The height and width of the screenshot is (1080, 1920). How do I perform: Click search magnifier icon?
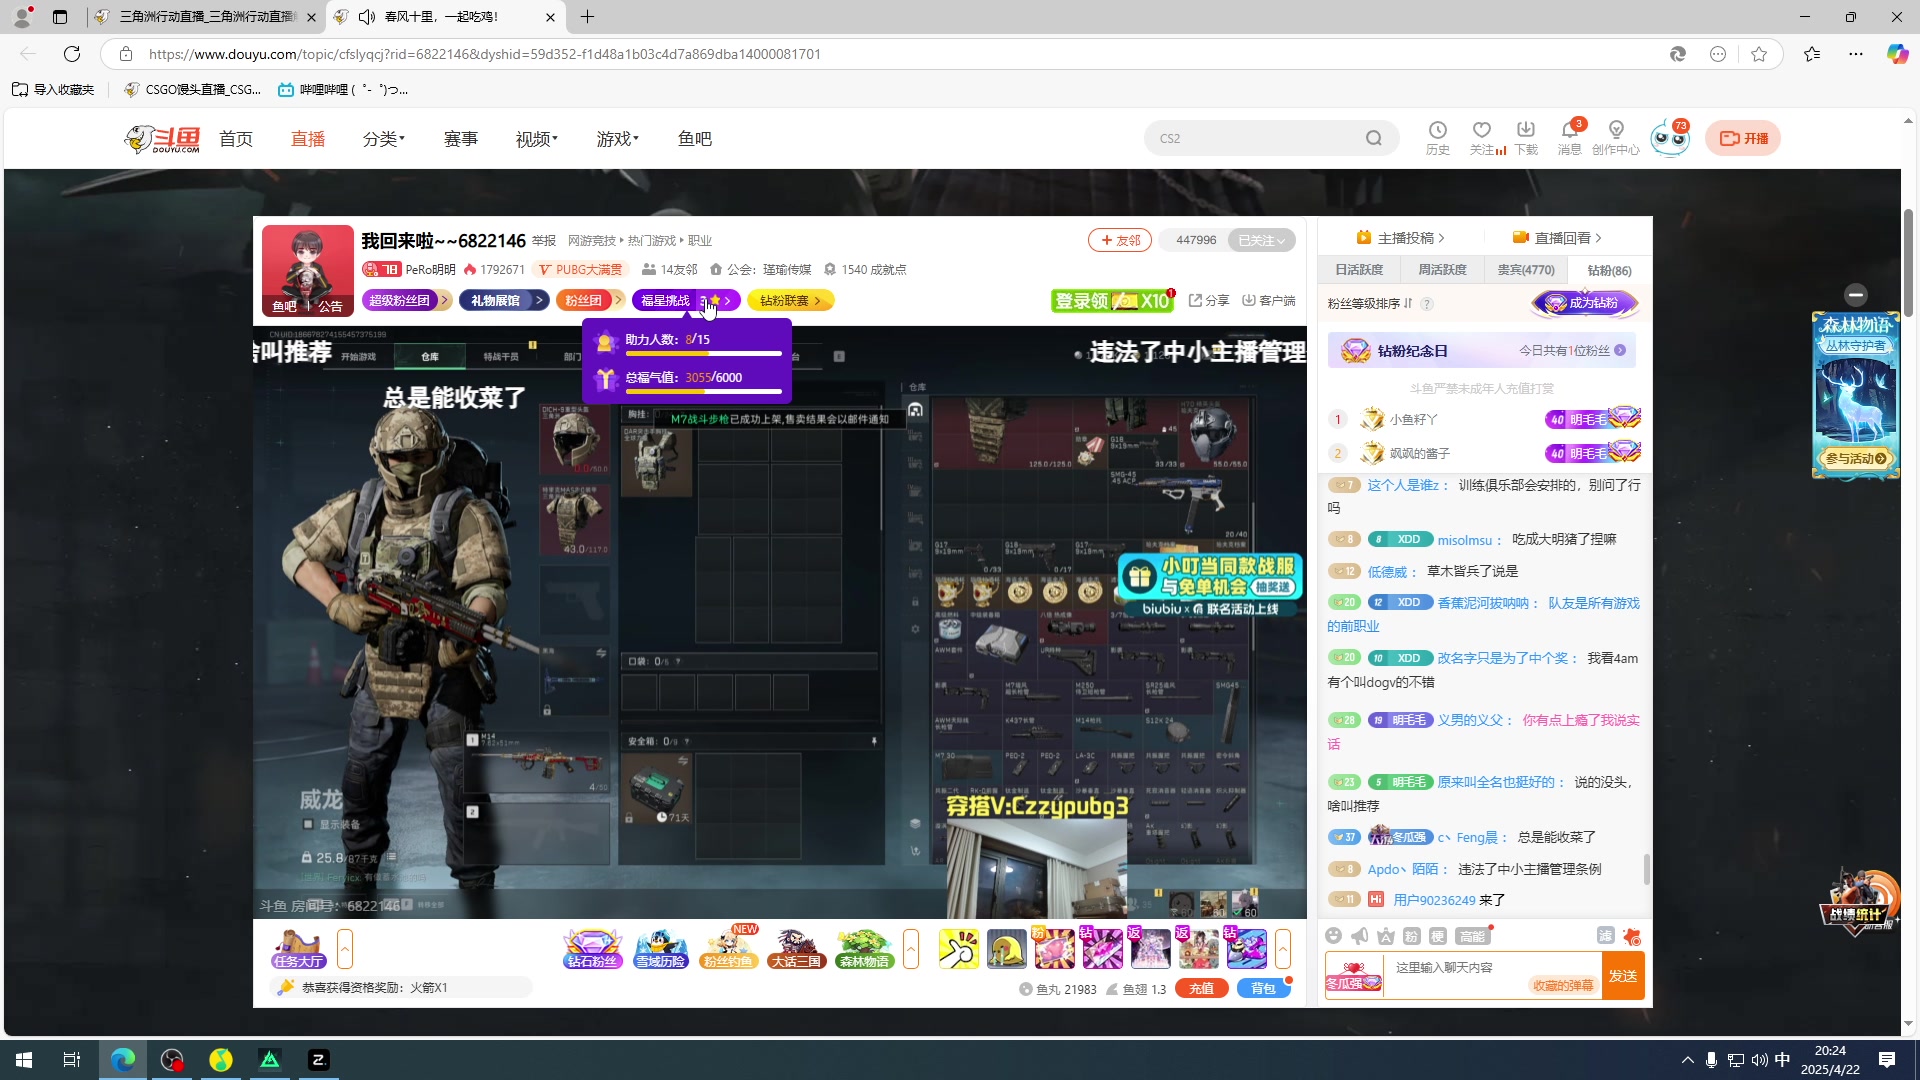(x=1374, y=138)
